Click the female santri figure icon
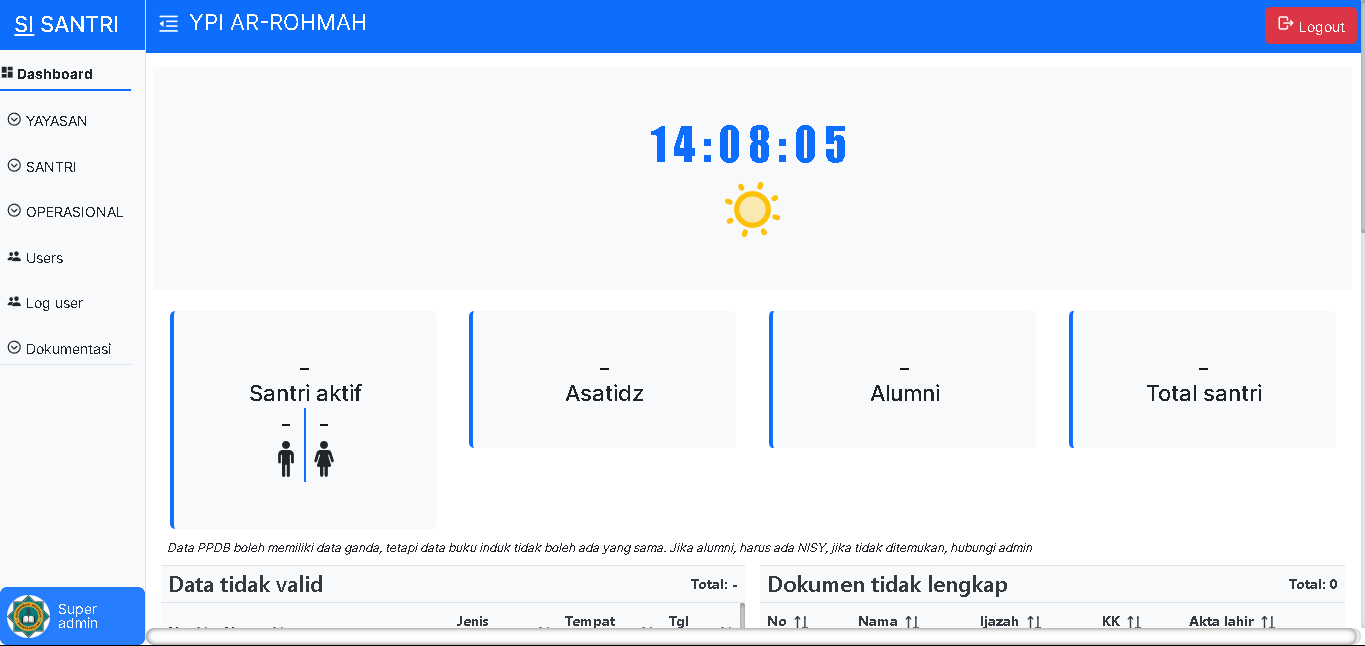 [x=324, y=459]
